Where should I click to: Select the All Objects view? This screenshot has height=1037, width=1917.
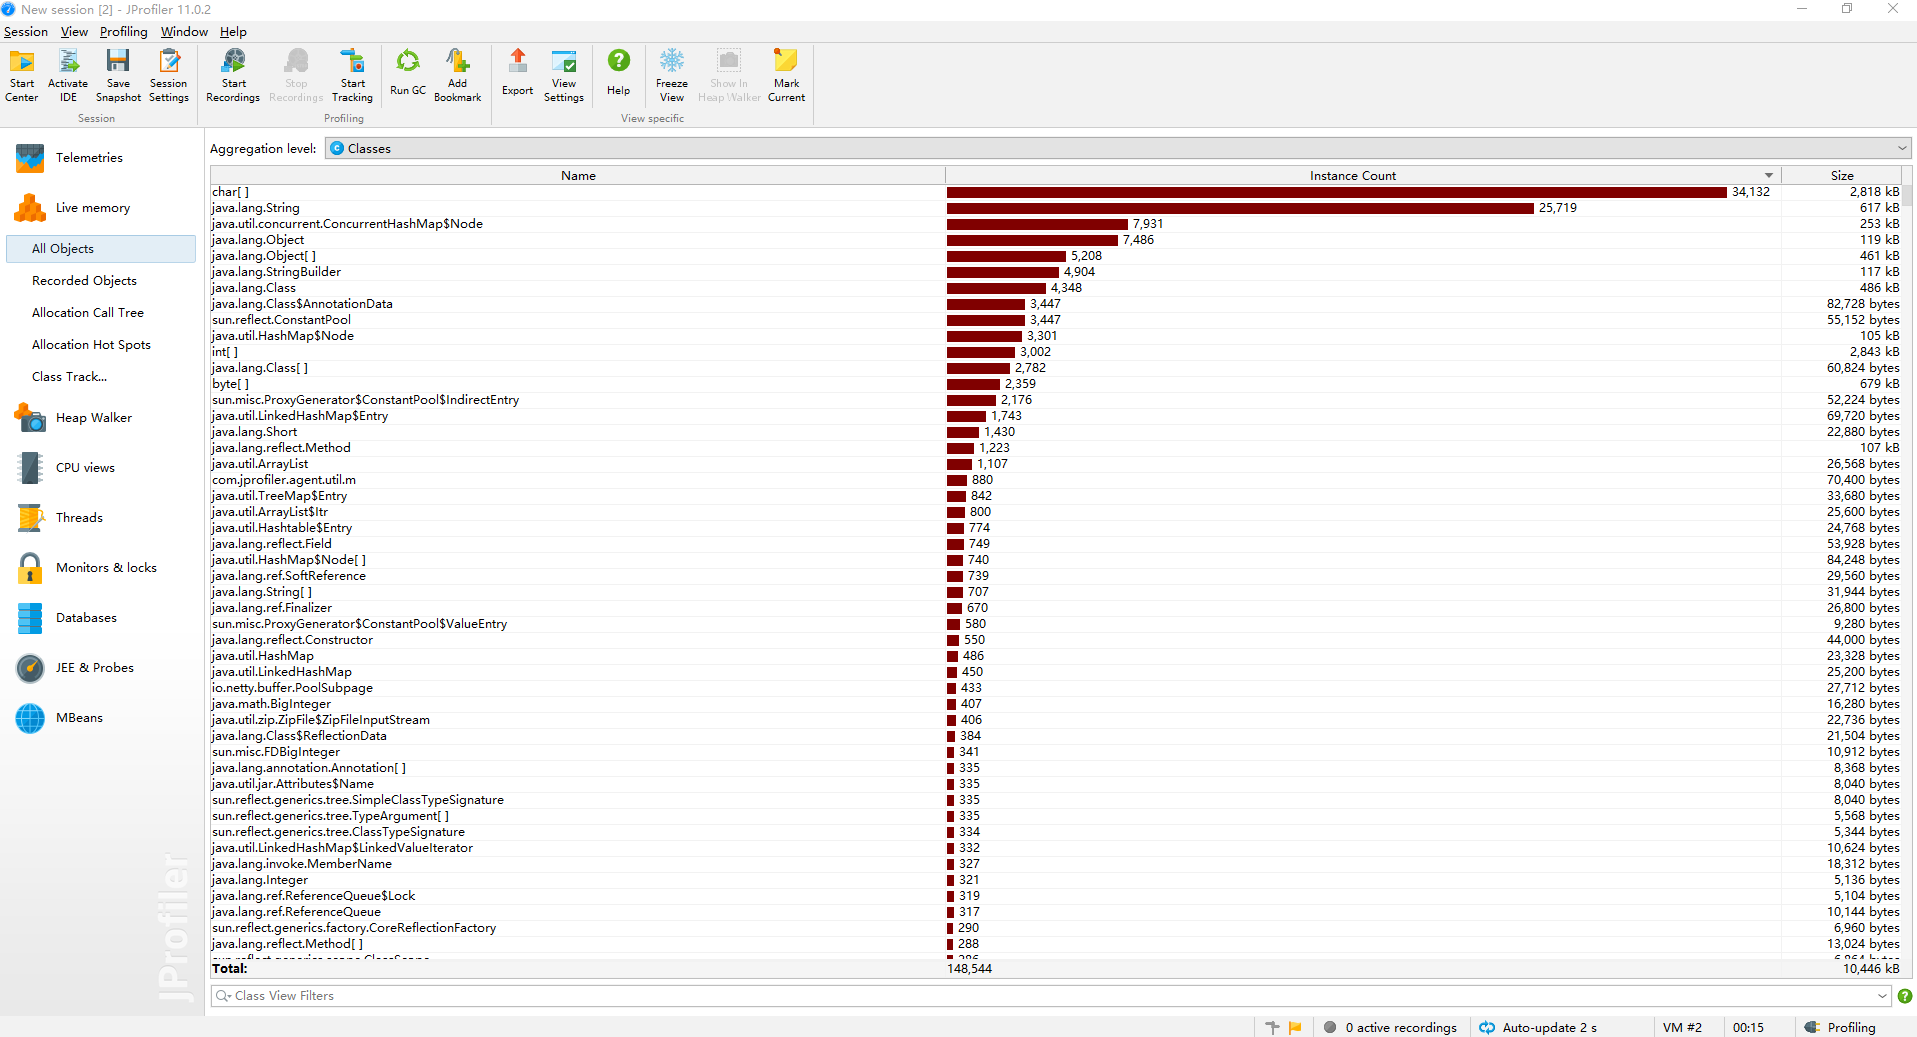click(x=101, y=249)
